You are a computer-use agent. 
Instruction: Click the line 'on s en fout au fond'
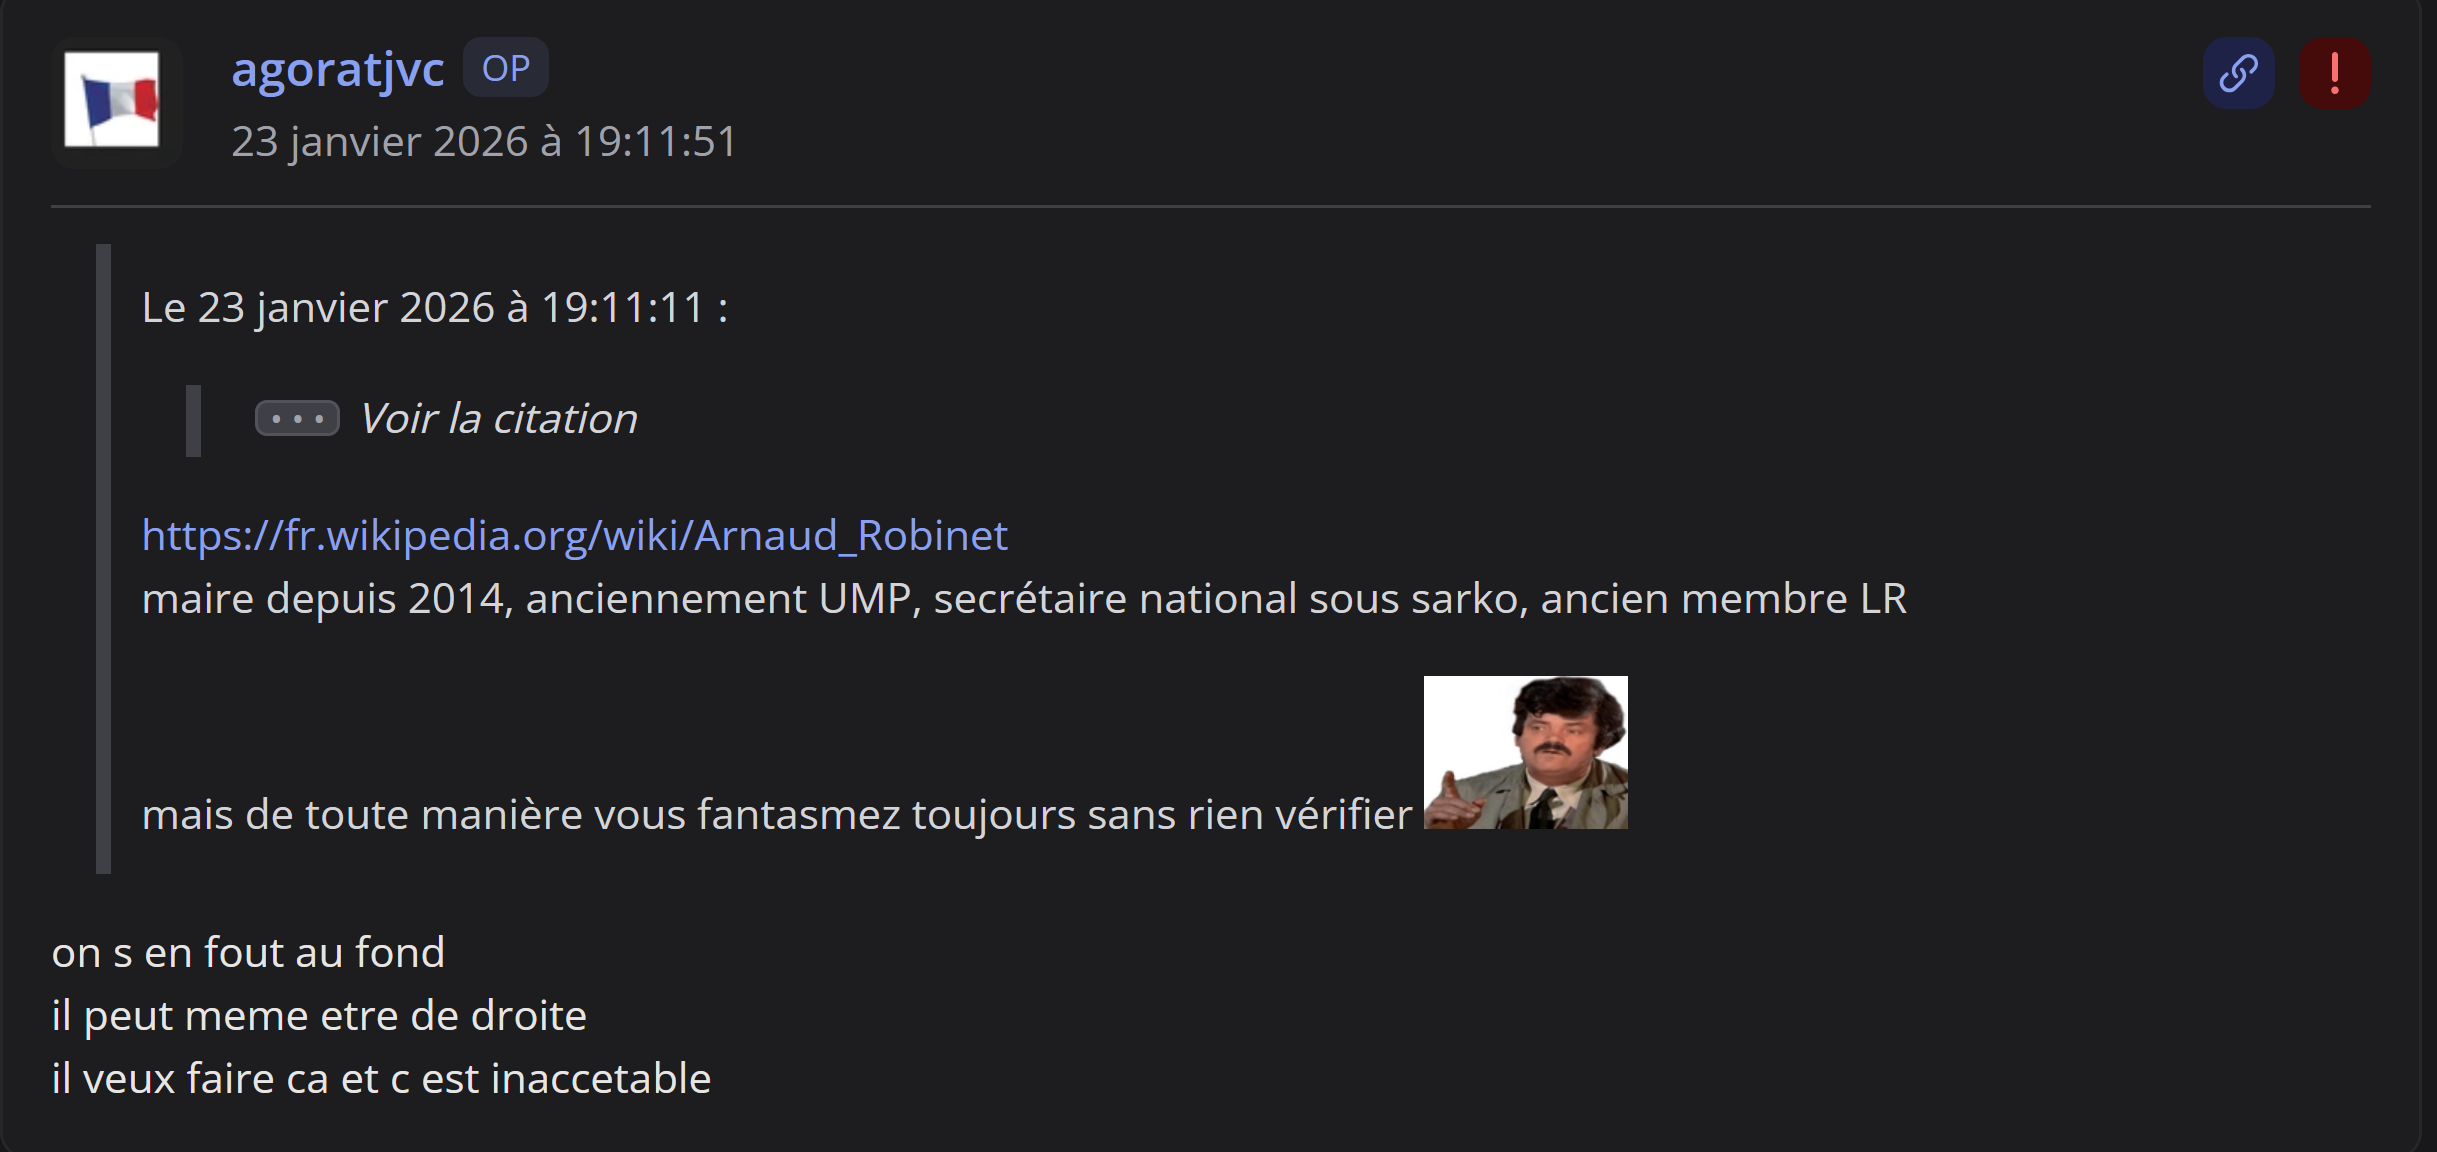248,952
